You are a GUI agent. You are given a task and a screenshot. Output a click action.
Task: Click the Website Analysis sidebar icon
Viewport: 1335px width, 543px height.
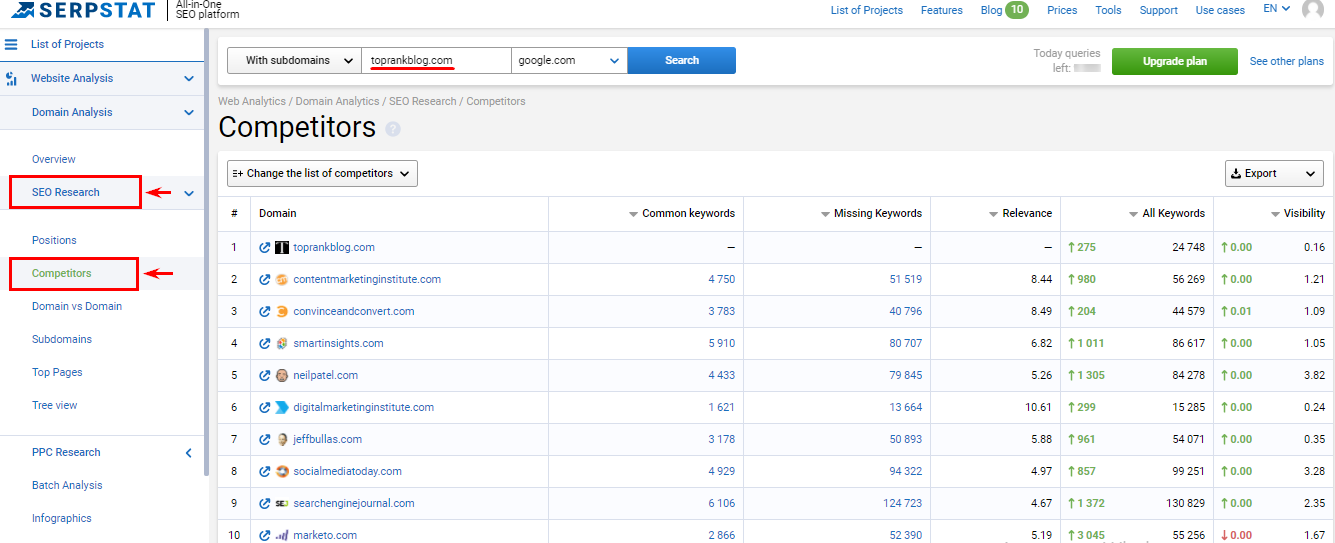(x=12, y=78)
